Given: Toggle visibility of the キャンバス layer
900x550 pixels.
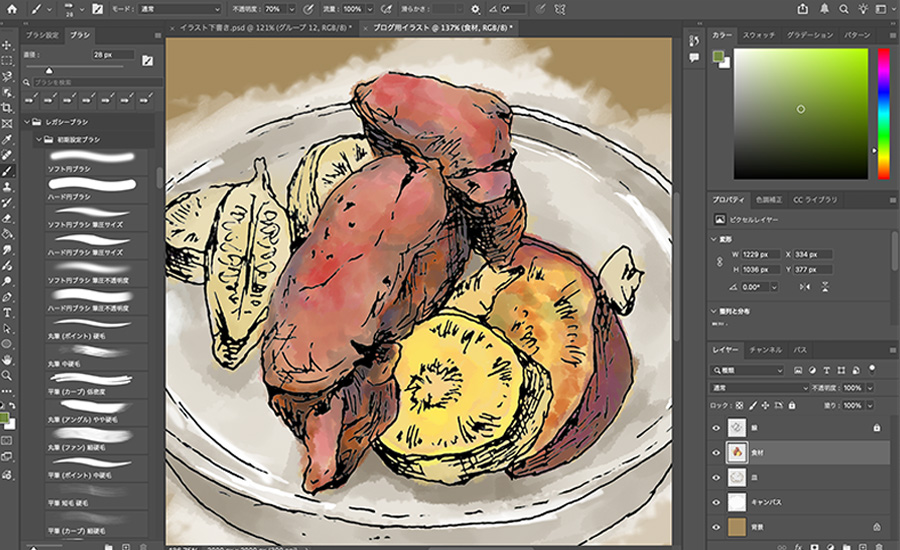Looking at the screenshot, I should 716,502.
